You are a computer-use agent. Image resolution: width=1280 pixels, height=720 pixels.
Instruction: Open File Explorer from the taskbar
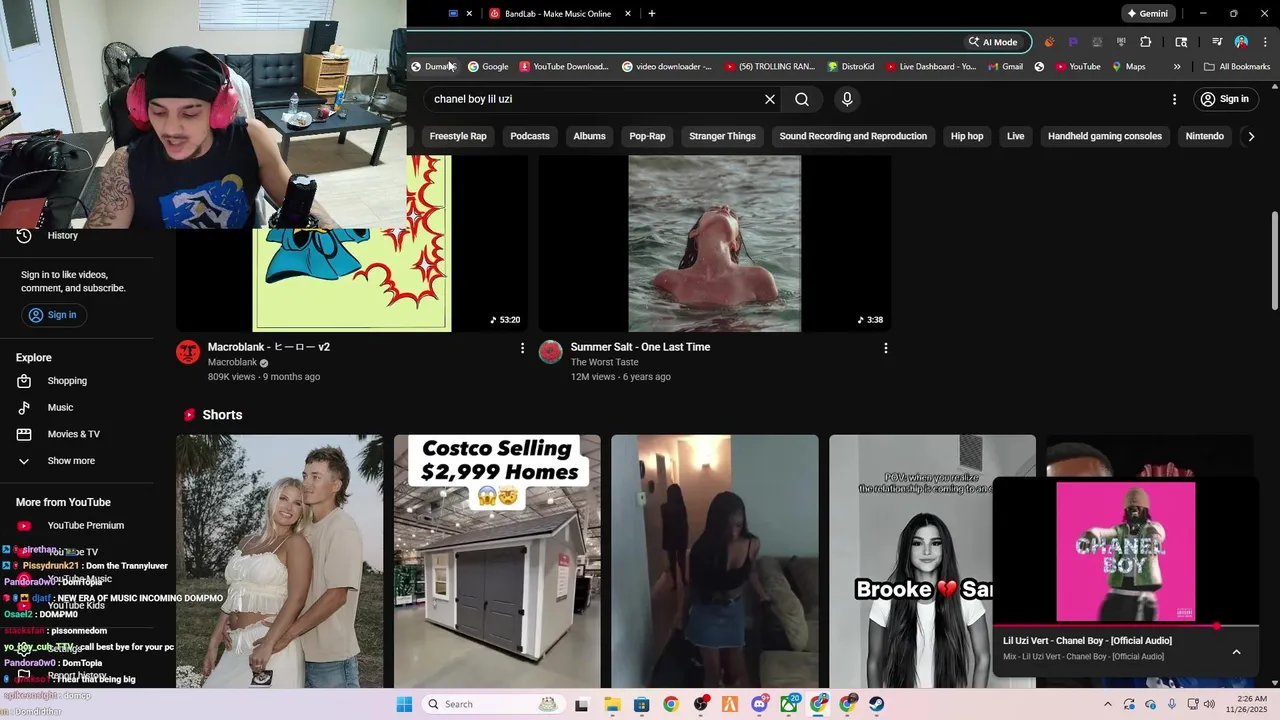tap(611, 704)
